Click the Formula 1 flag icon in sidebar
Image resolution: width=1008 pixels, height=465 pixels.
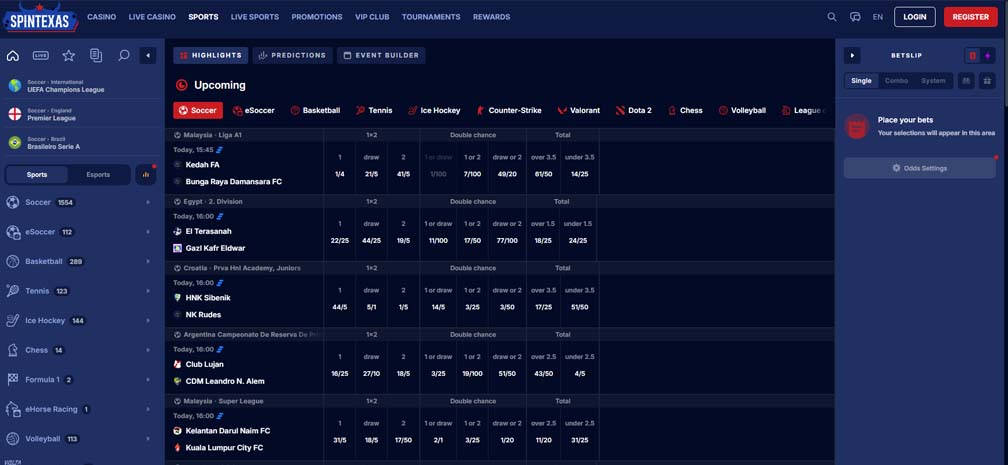coord(13,379)
